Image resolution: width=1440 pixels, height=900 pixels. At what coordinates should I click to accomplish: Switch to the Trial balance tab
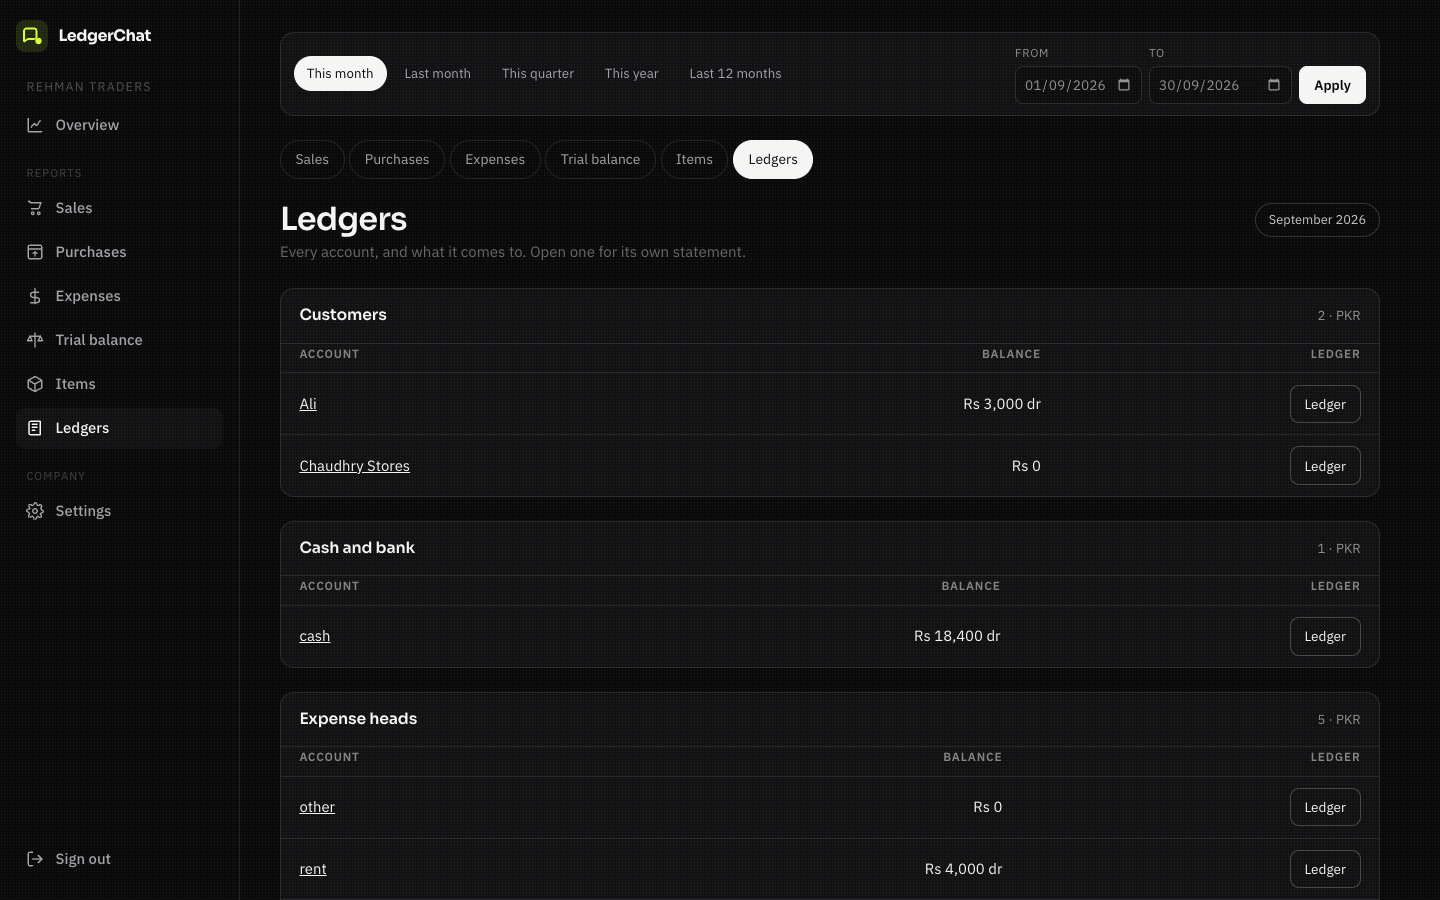[x=600, y=160]
